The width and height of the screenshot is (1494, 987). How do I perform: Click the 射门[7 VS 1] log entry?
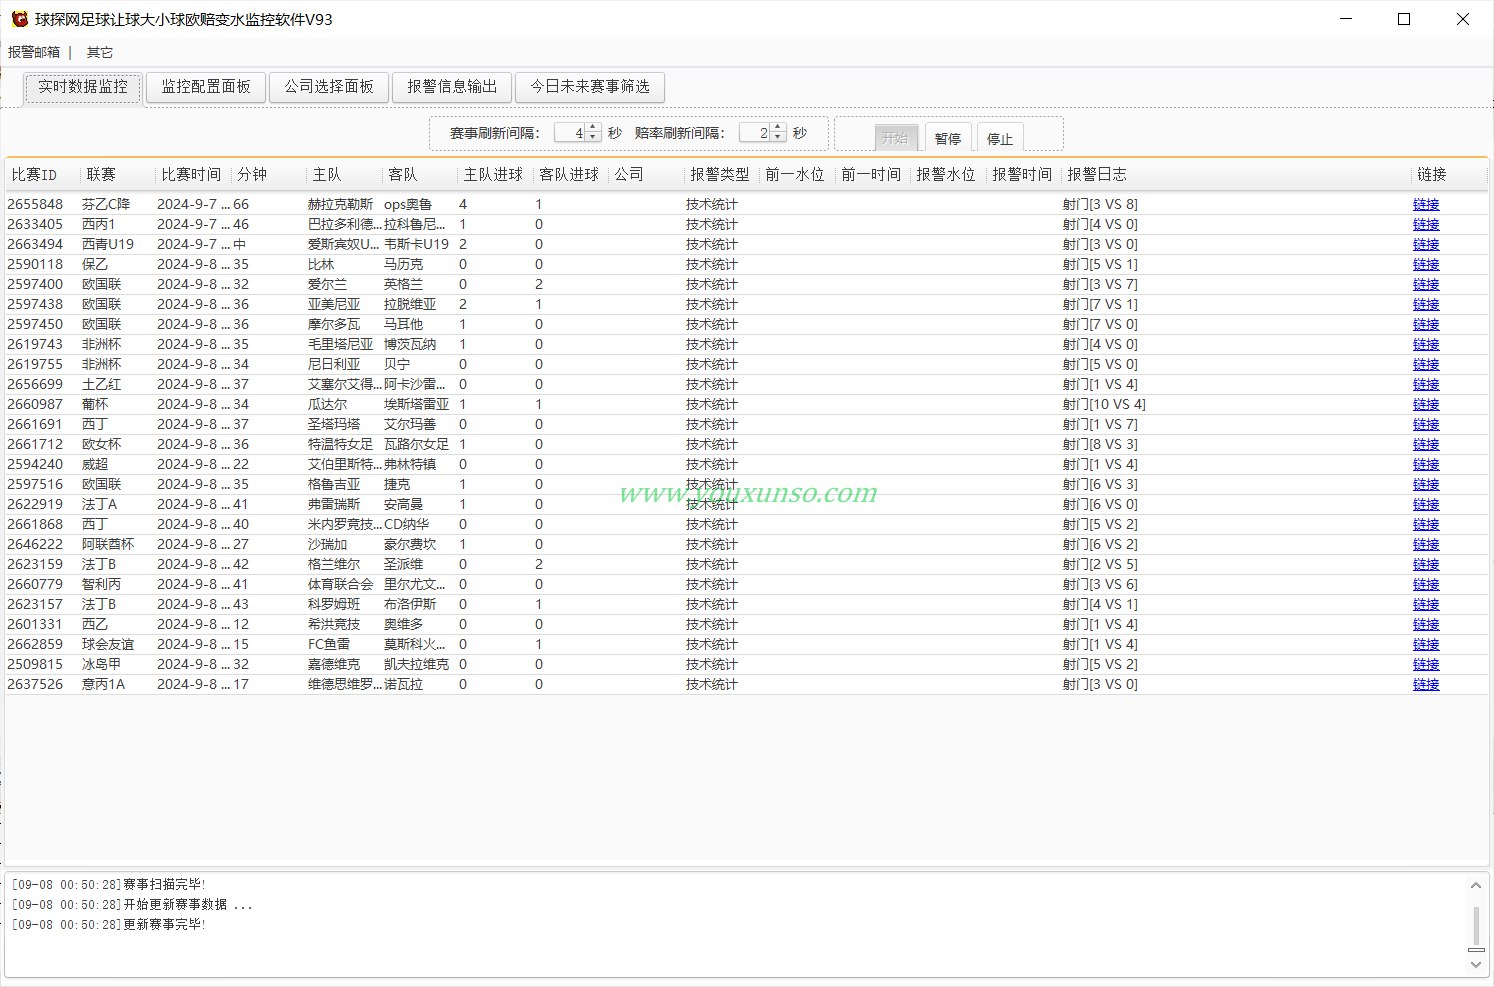pos(1100,304)
